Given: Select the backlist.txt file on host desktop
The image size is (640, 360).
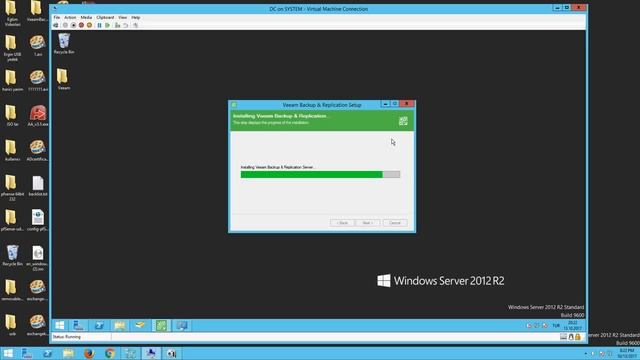Looking at the screenshot, I should click(x=38, y=186).
